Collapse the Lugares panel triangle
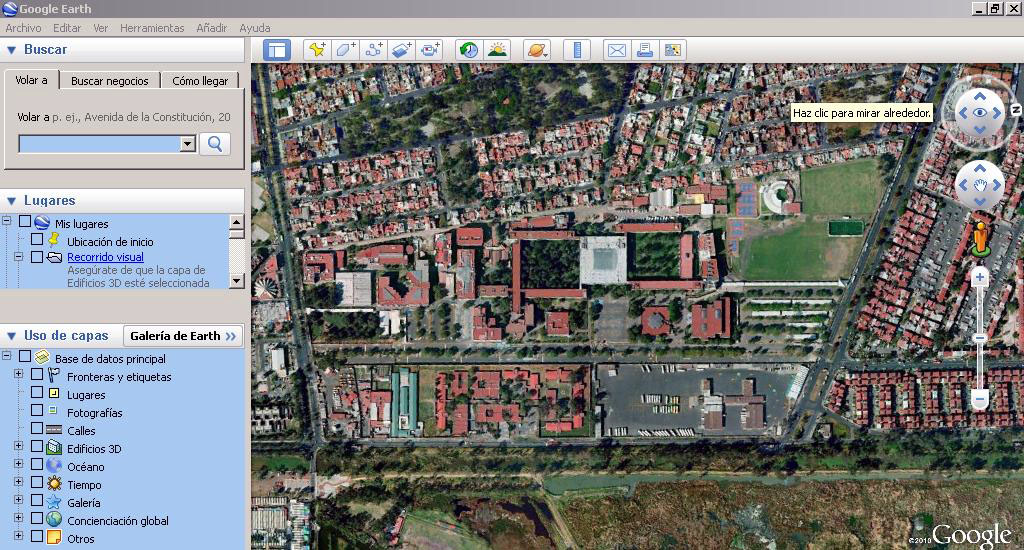 (11, 201)
